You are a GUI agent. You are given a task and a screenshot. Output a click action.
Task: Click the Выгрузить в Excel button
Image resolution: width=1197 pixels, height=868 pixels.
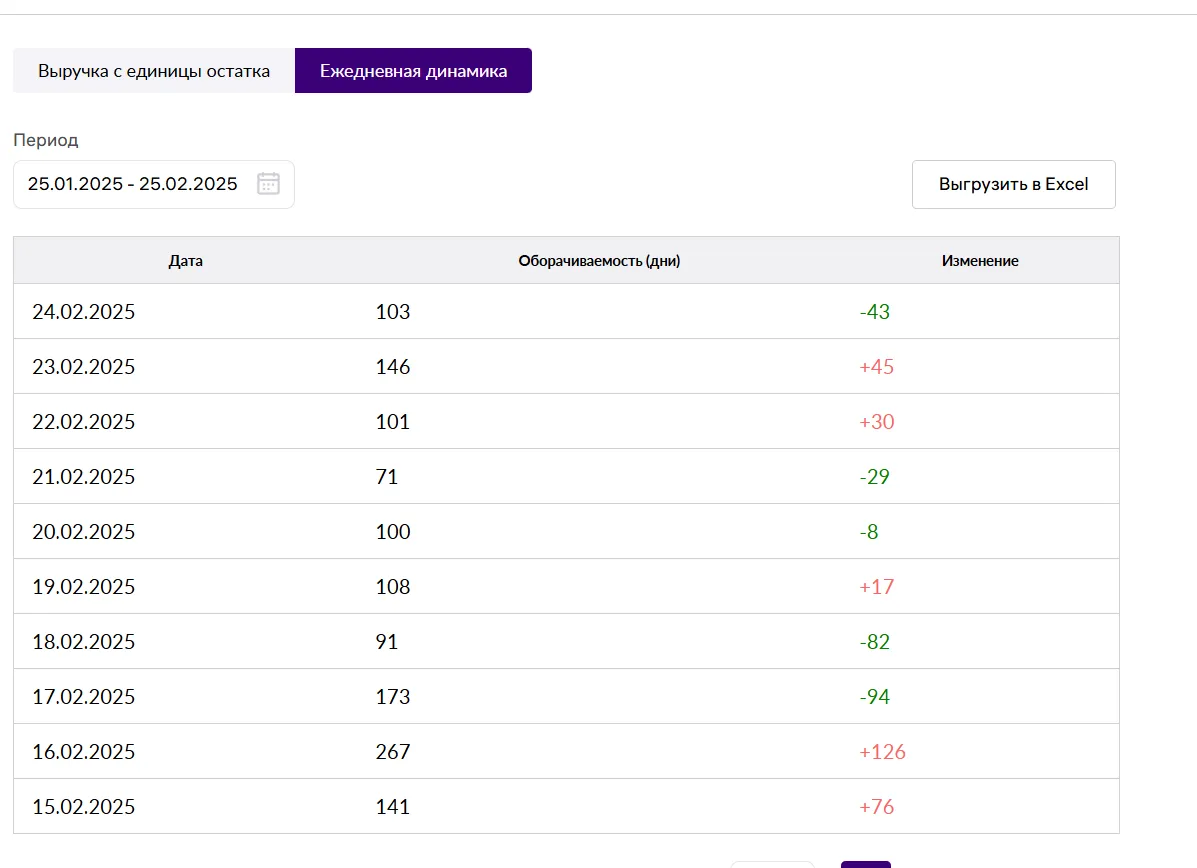pos(1013,184)
